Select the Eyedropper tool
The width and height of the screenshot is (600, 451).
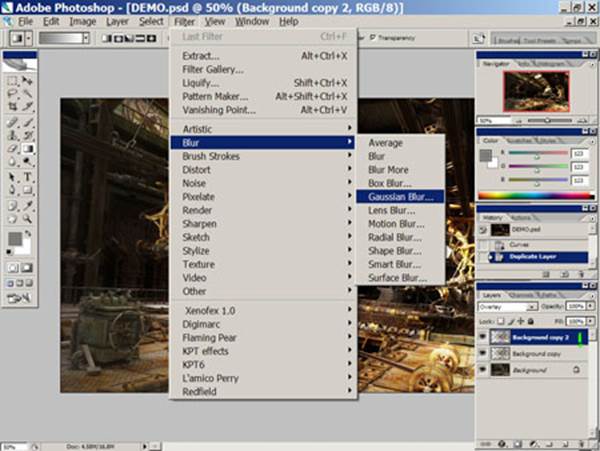[27, 206]
